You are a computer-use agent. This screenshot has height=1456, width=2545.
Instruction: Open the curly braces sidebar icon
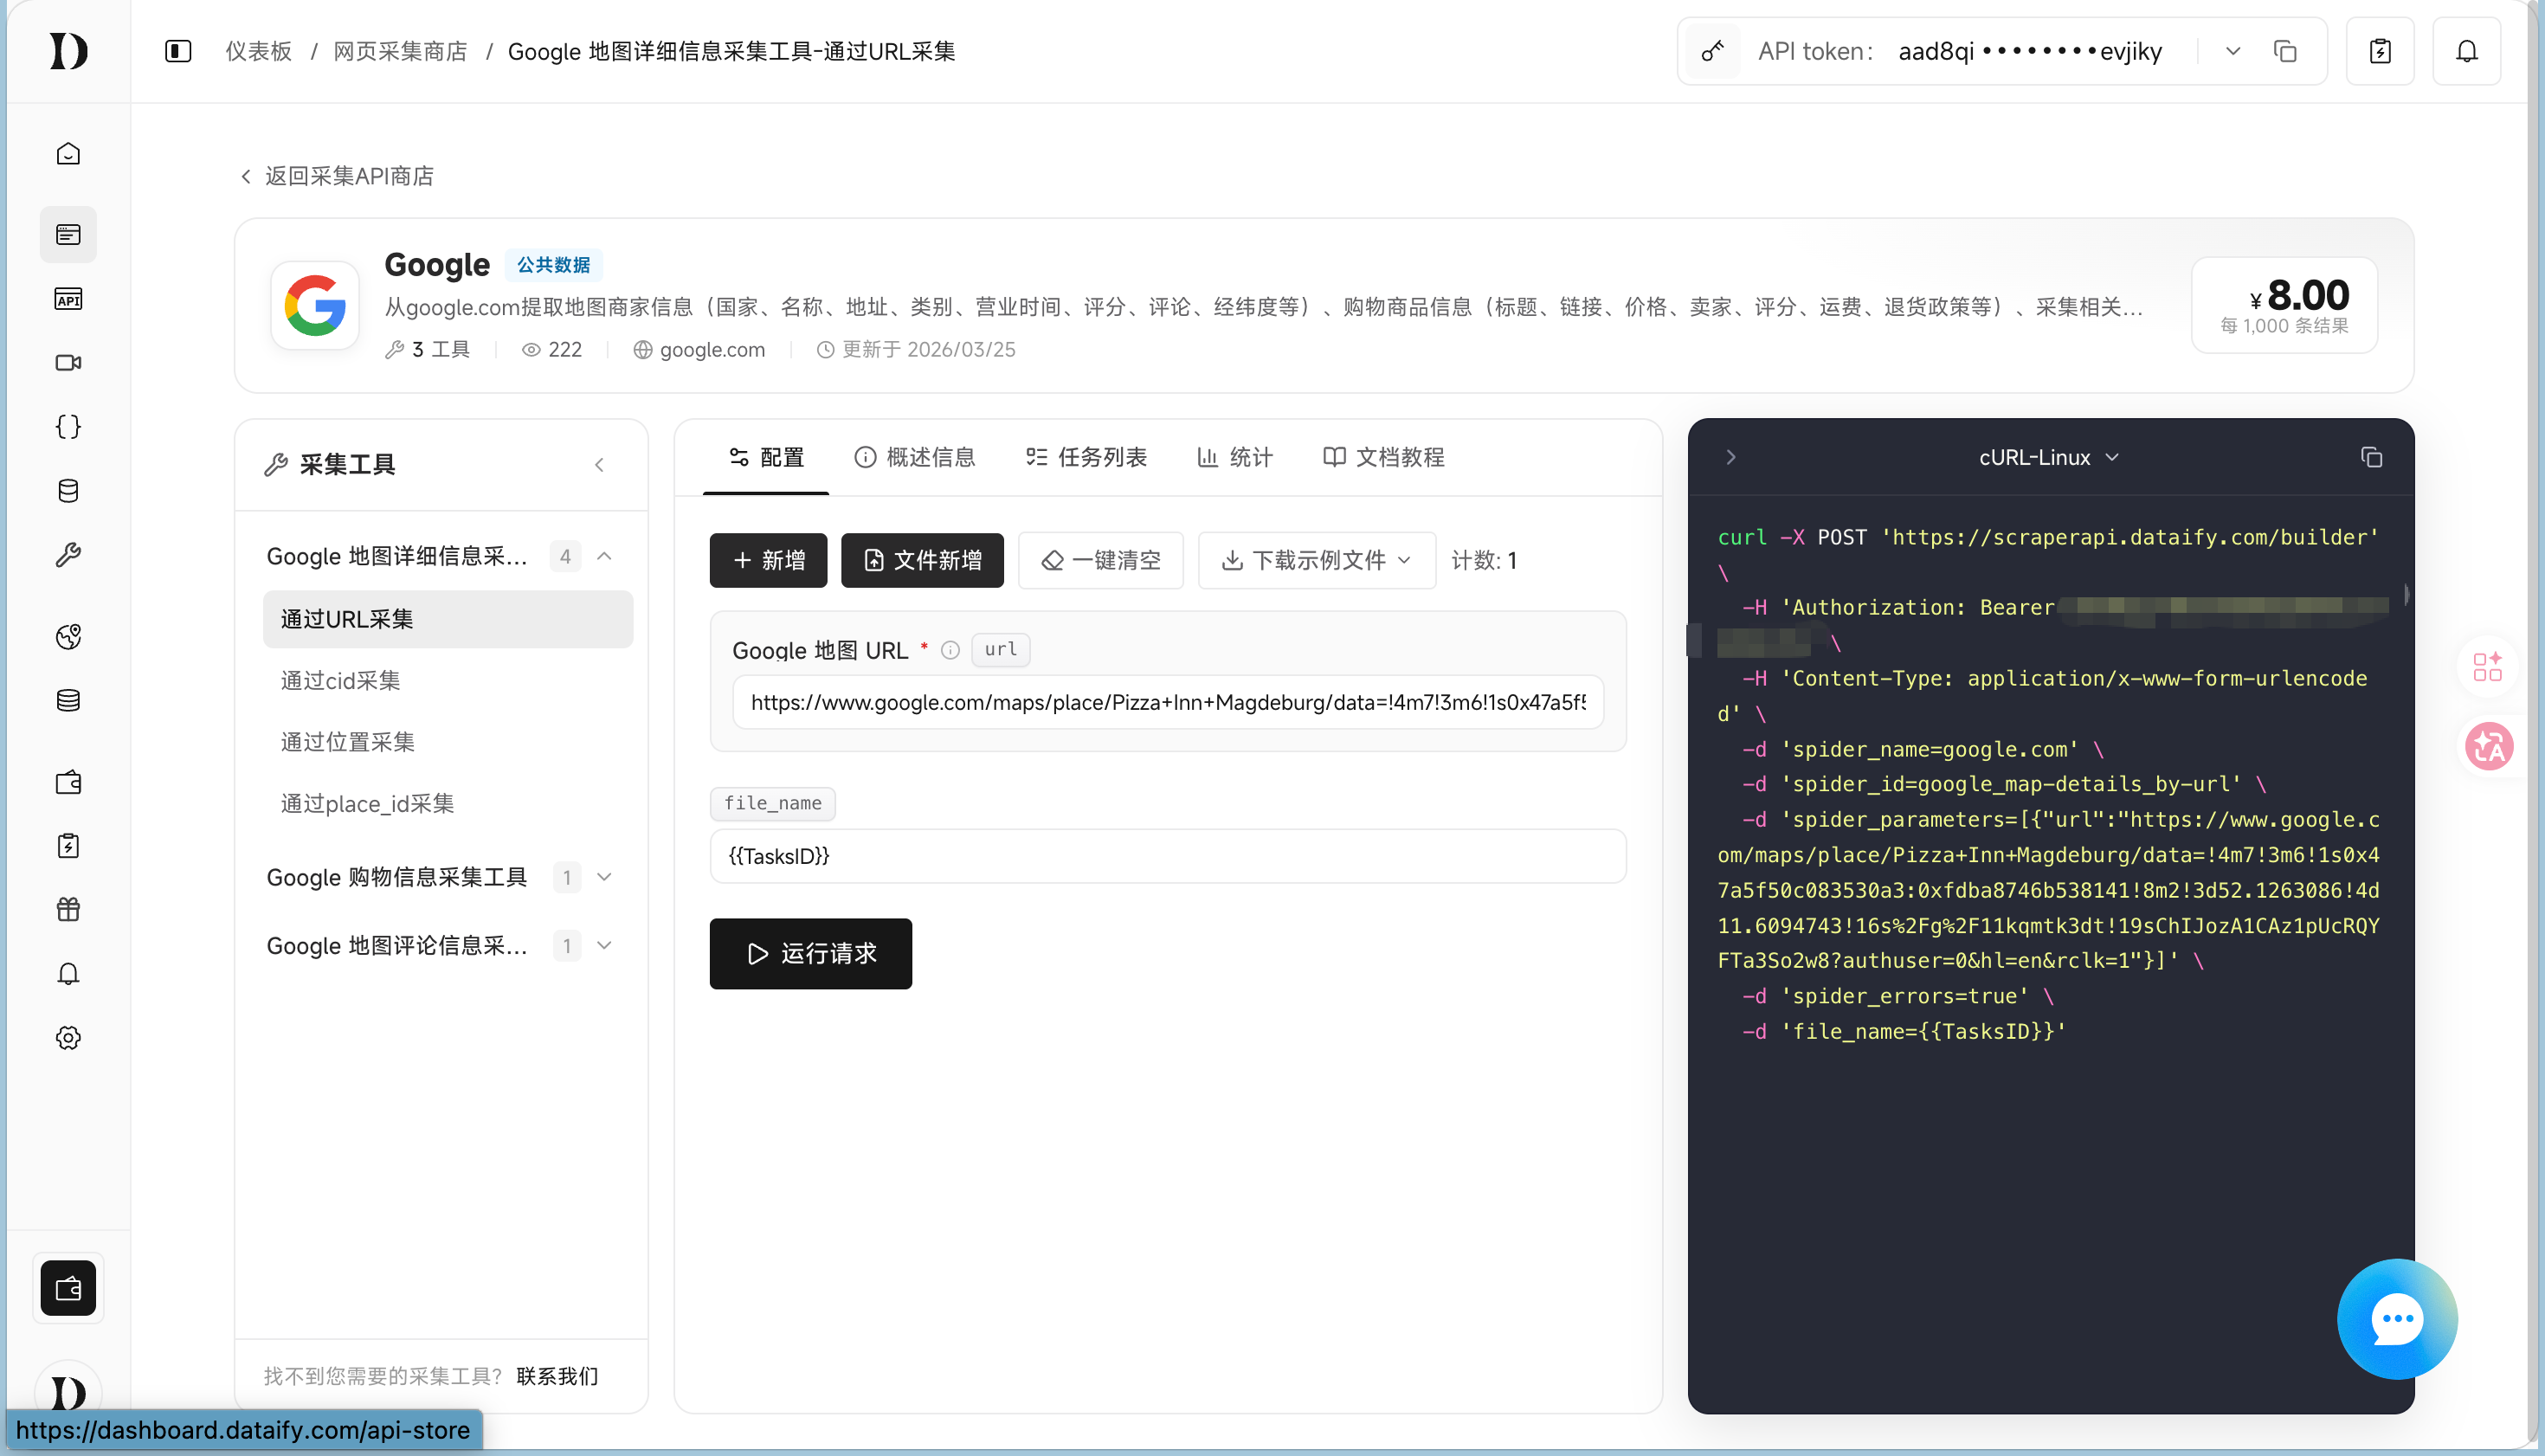[x=68, y=427]
